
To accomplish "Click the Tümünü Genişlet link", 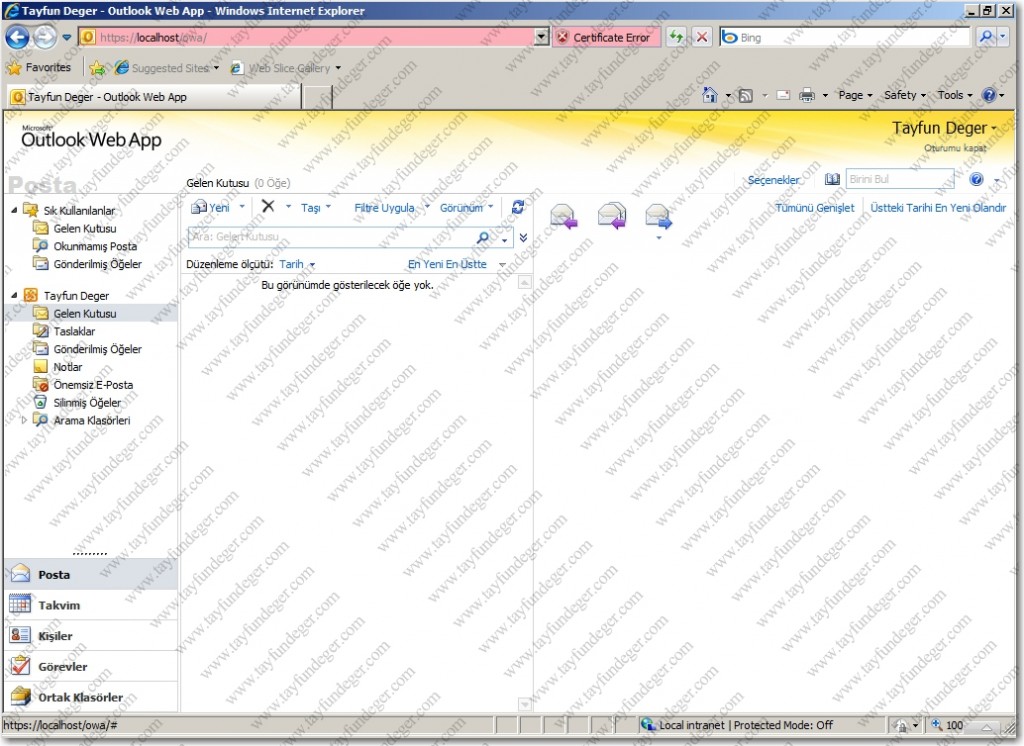I will pyautogui.click(x=816, y=207).
